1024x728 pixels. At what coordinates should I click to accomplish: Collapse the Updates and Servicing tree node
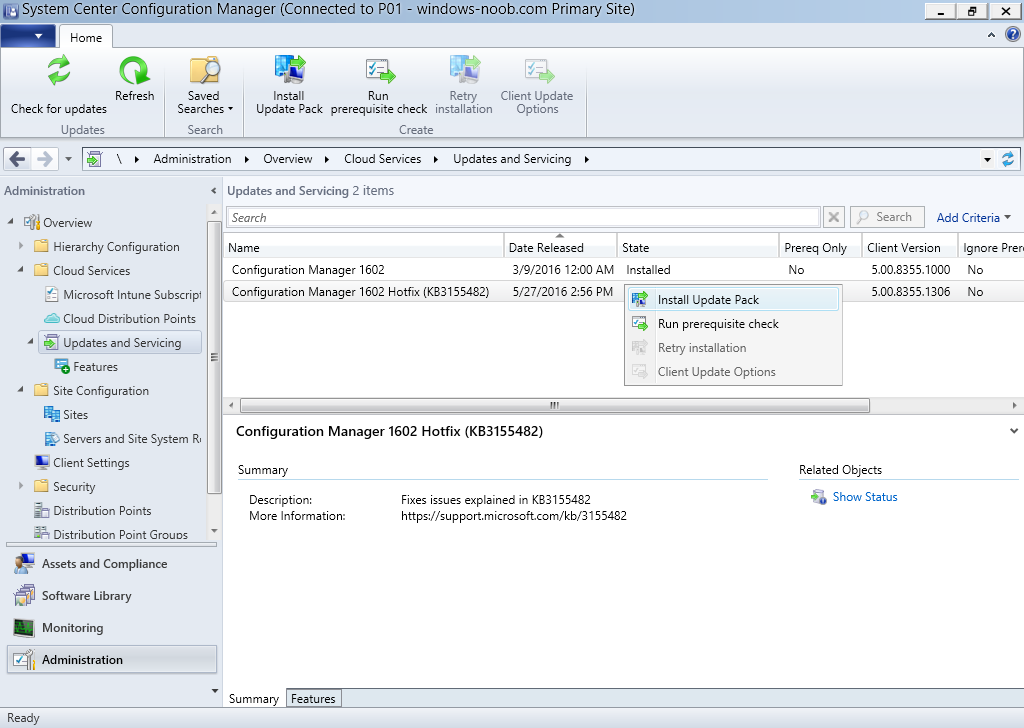click(31, 341)
